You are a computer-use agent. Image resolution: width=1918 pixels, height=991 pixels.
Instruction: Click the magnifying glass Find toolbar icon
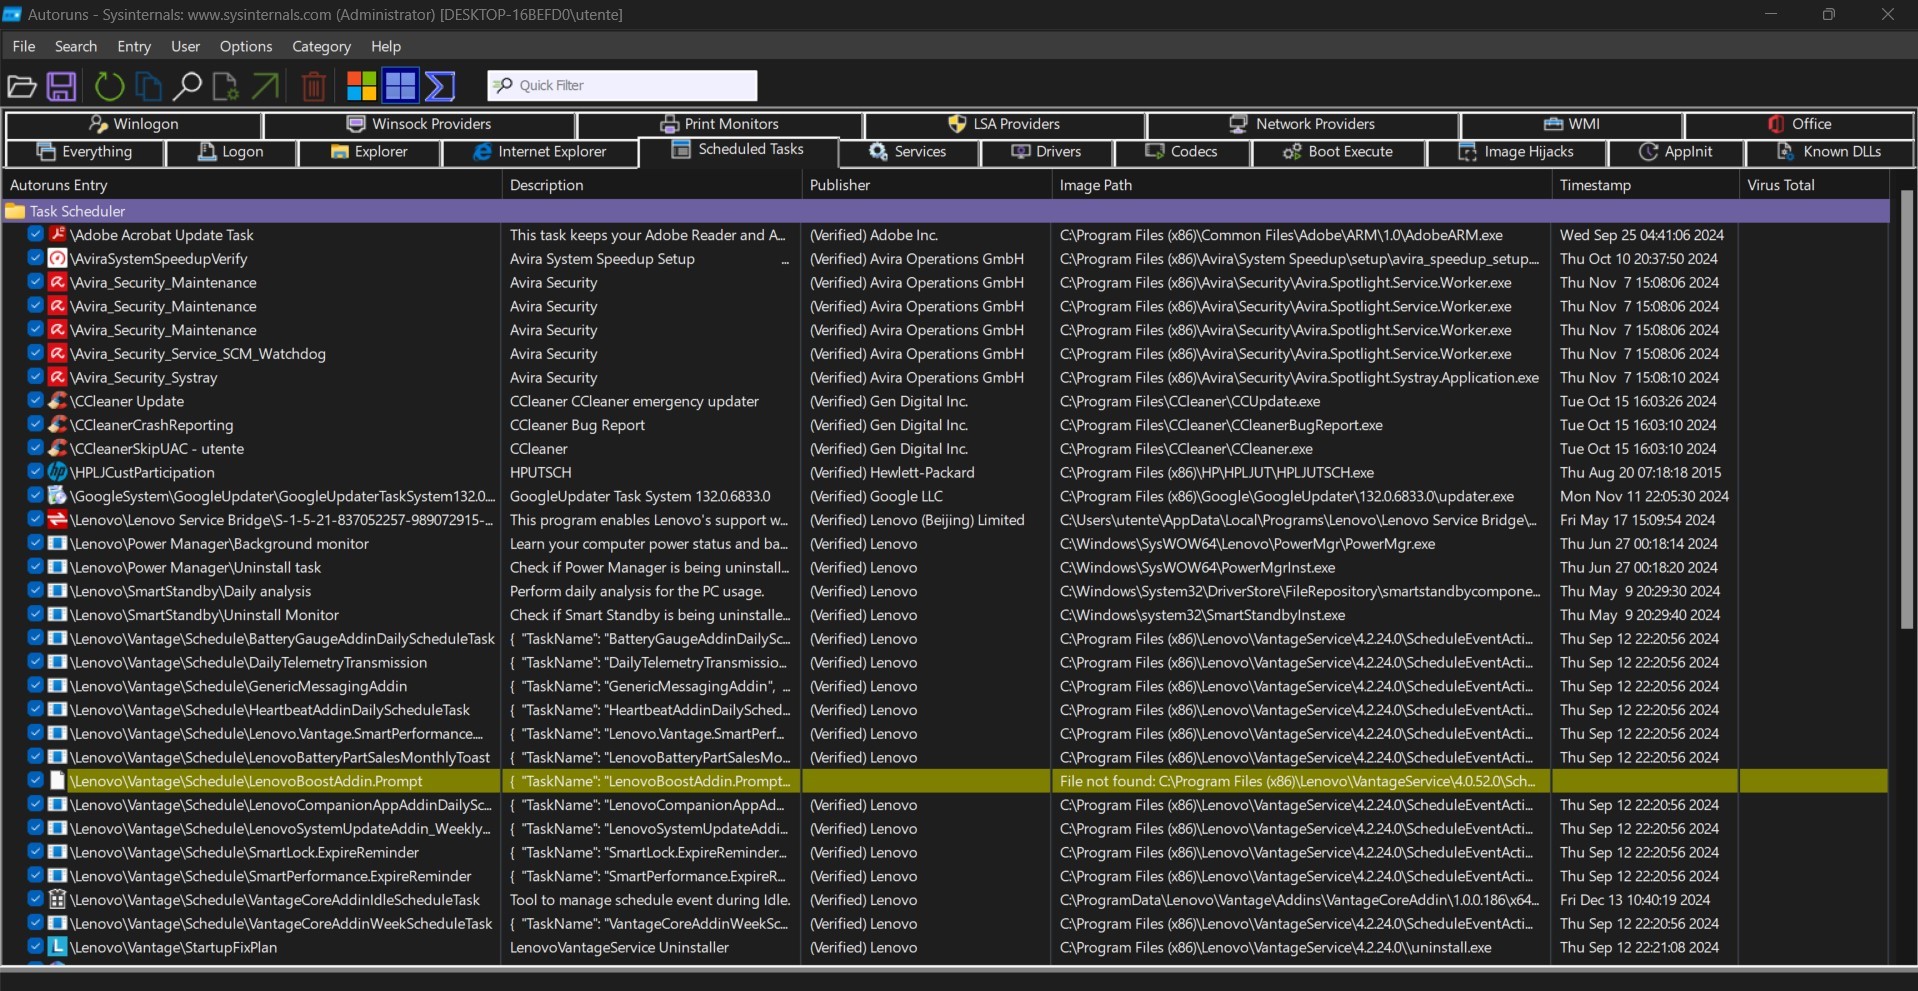[187, 86]
